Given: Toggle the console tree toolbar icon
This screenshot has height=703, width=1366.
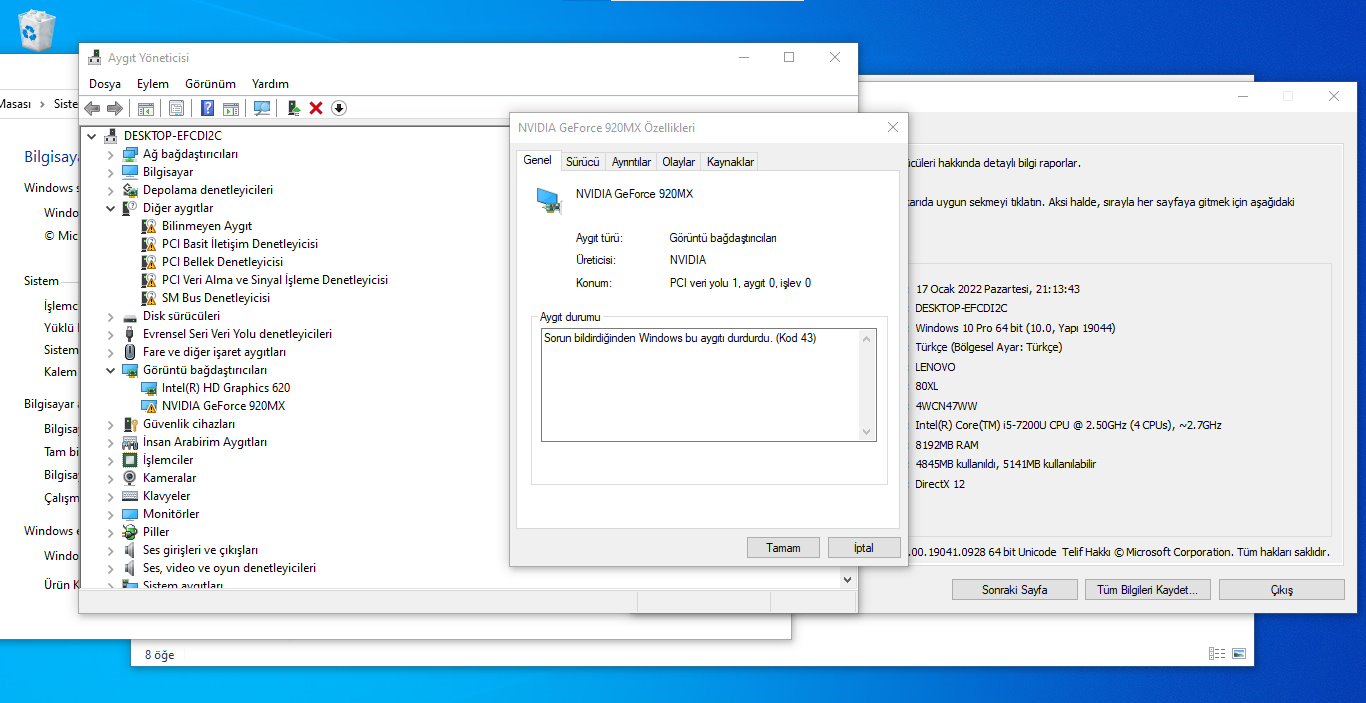Looking at the screenshot, I should click(146, 108).
